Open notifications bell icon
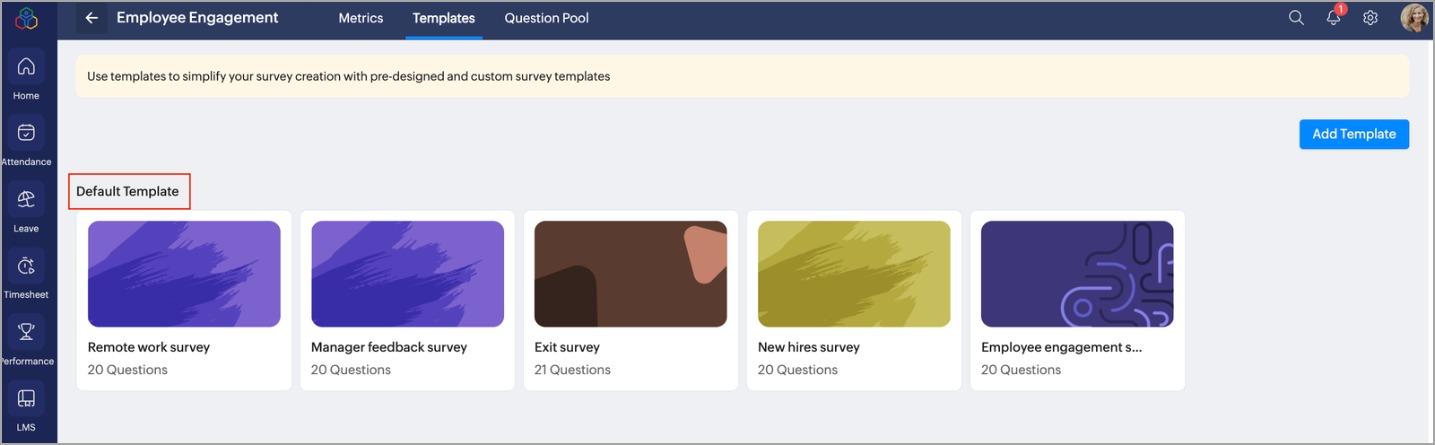This screenshot has height=445, width=1435. pyautogui.click(x=1333, y=18)
